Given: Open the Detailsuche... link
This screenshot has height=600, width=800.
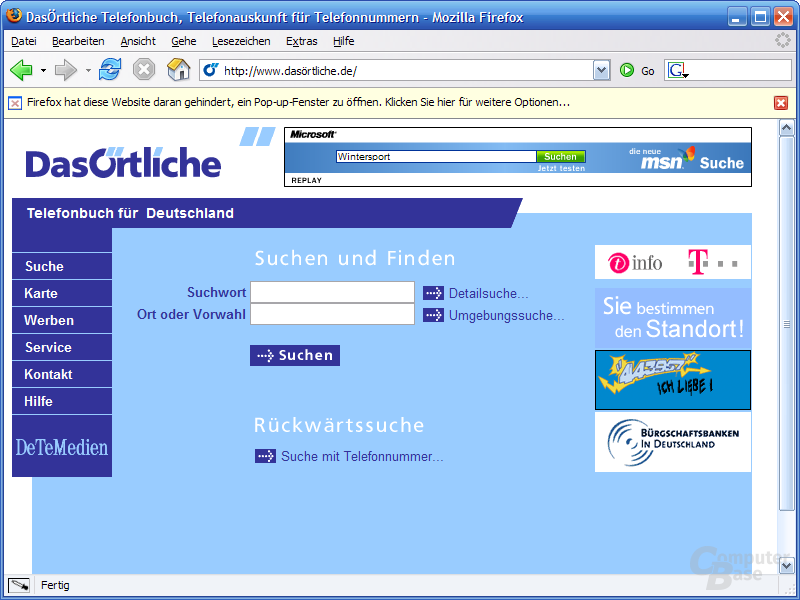Looking at the screenshot, I should coord(489,293).
